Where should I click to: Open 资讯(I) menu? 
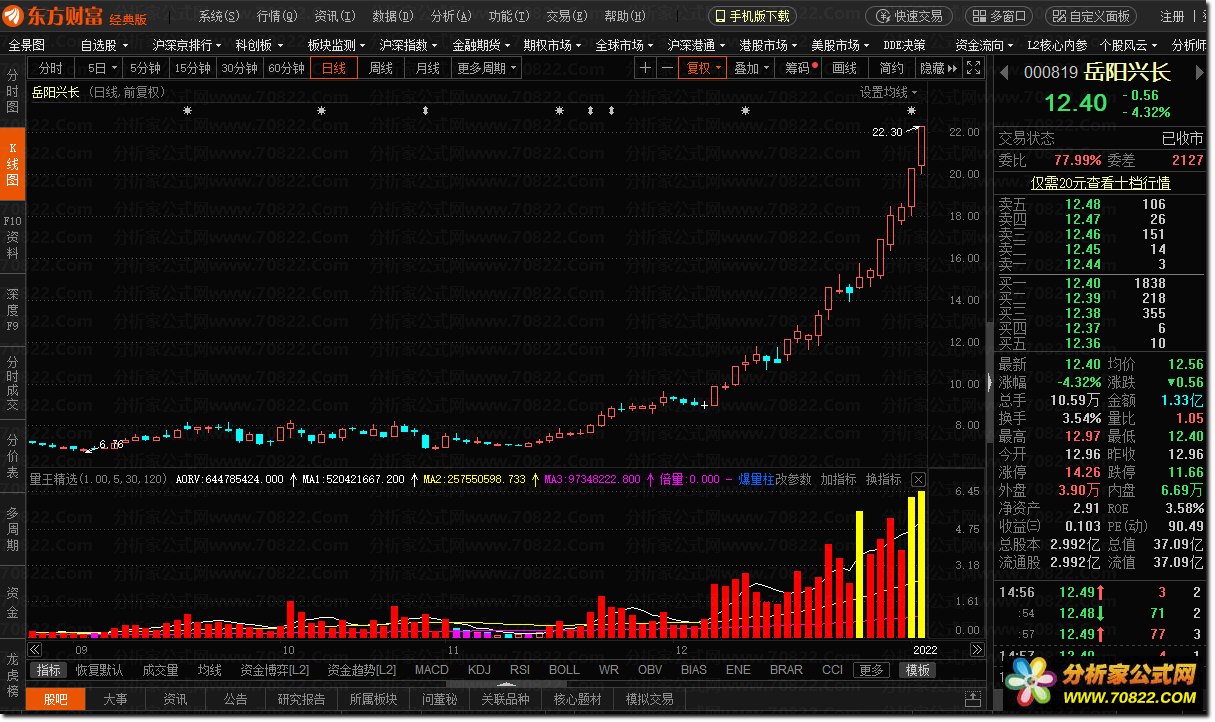tap(334, 16)
